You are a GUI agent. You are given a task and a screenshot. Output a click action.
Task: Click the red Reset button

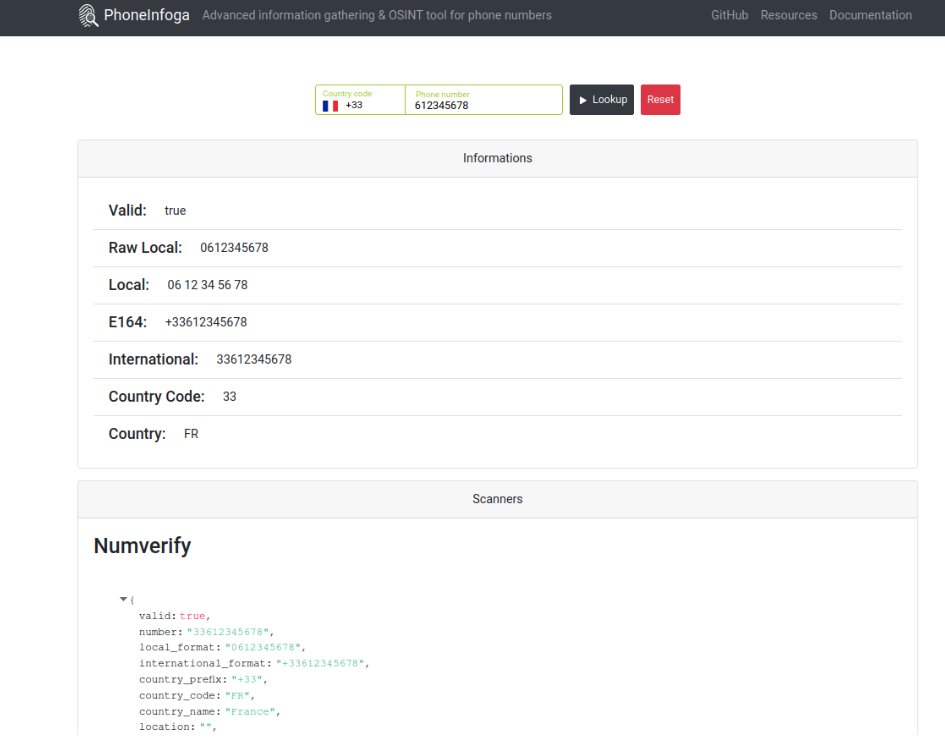tap(660, 99)
